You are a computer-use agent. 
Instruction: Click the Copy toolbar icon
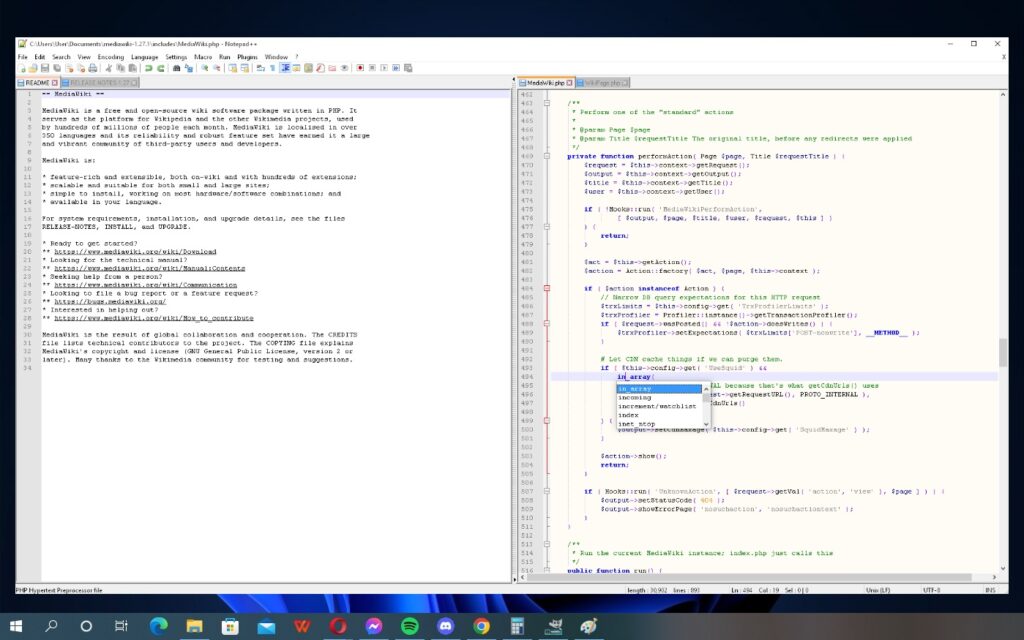(120, 68)
